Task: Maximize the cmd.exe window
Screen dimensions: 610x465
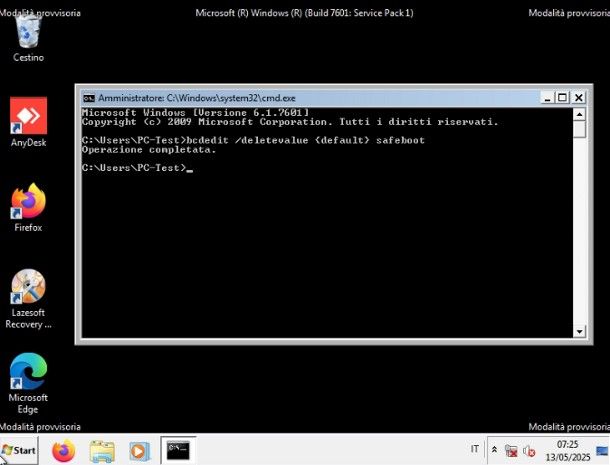Action: 562,98
